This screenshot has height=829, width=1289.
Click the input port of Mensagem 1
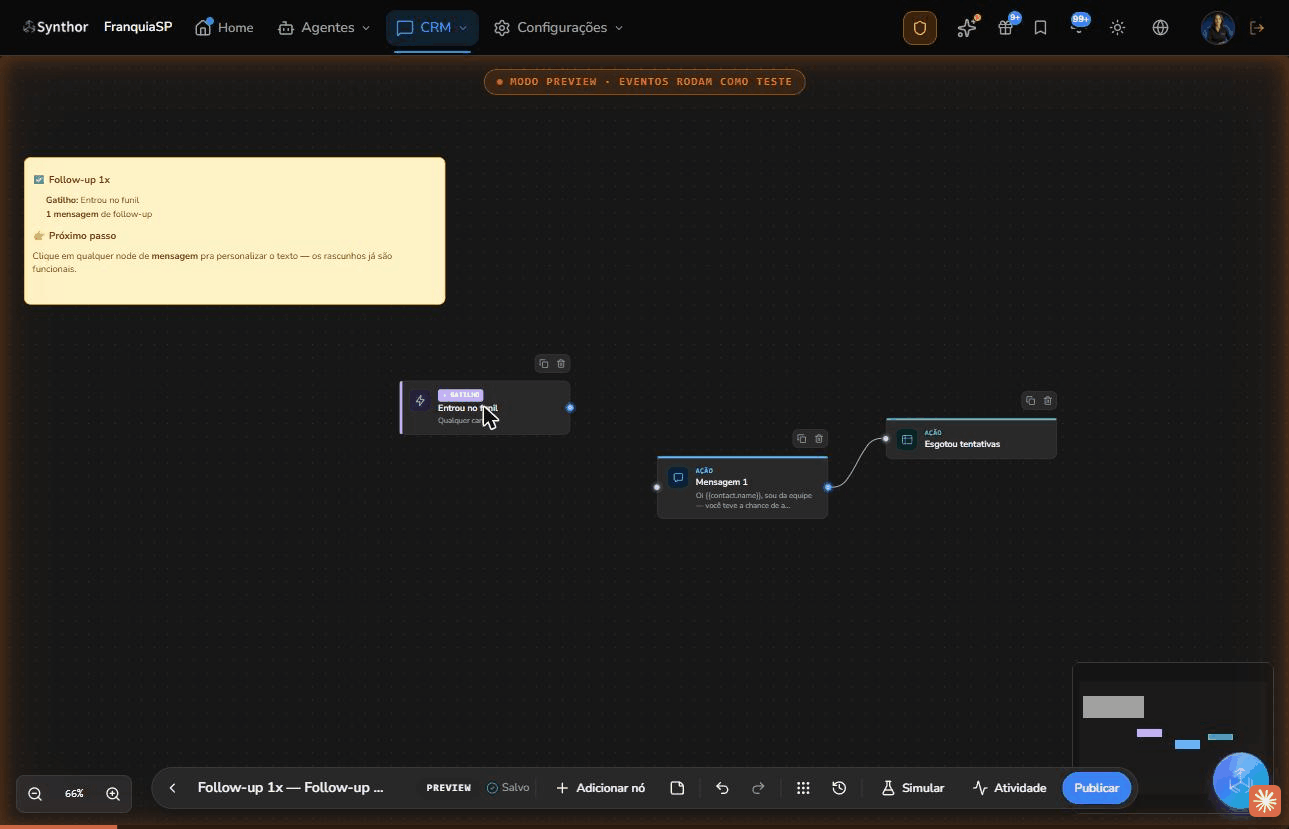[x=657, y=487]
